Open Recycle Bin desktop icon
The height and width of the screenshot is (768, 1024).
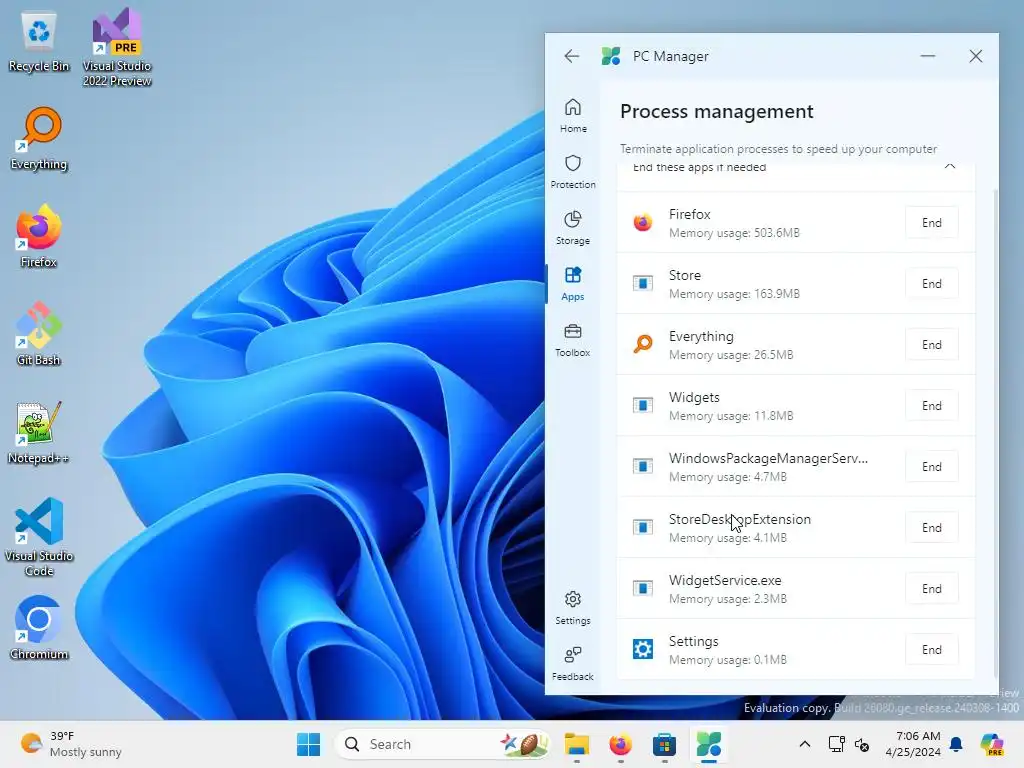(39, 42)
